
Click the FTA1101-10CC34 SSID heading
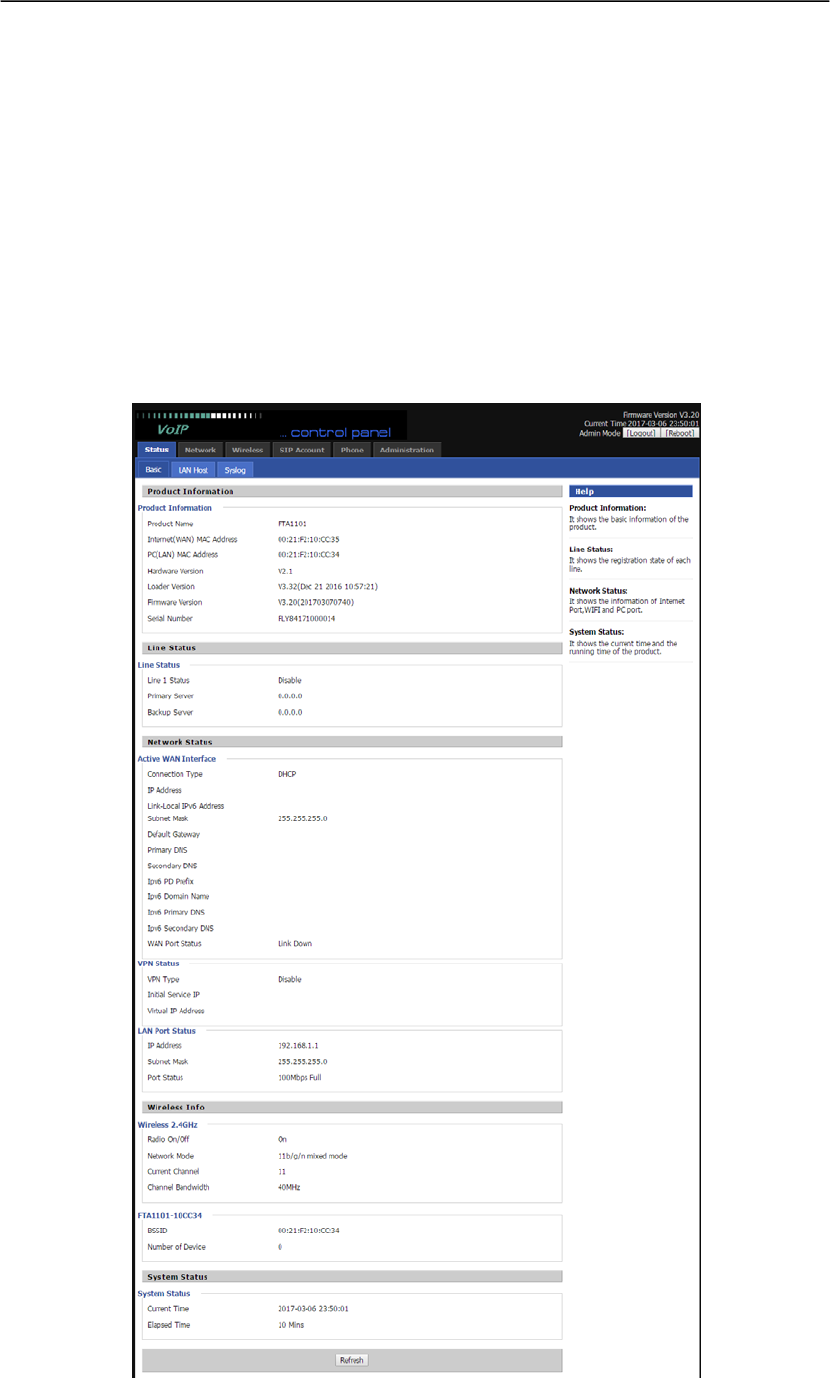point(171,1215)
